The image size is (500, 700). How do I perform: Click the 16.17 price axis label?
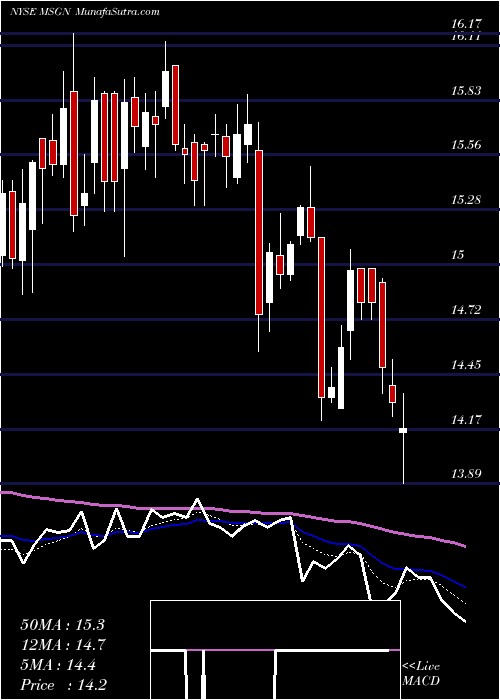466,24
